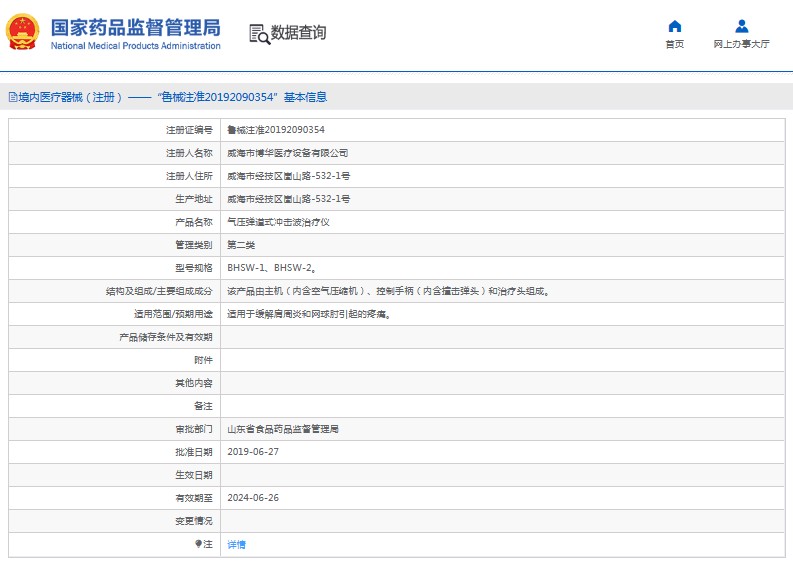Click expiry date 2024-06-26

tap(253, 498)
